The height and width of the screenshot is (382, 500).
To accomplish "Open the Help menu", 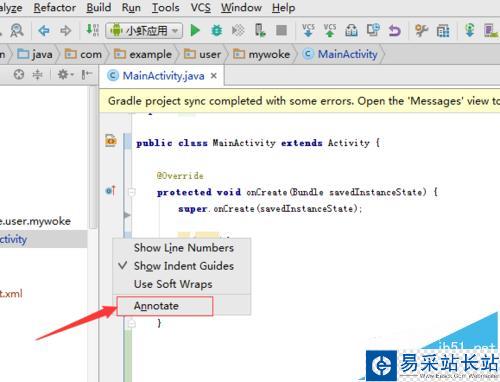I will [283, 7].
